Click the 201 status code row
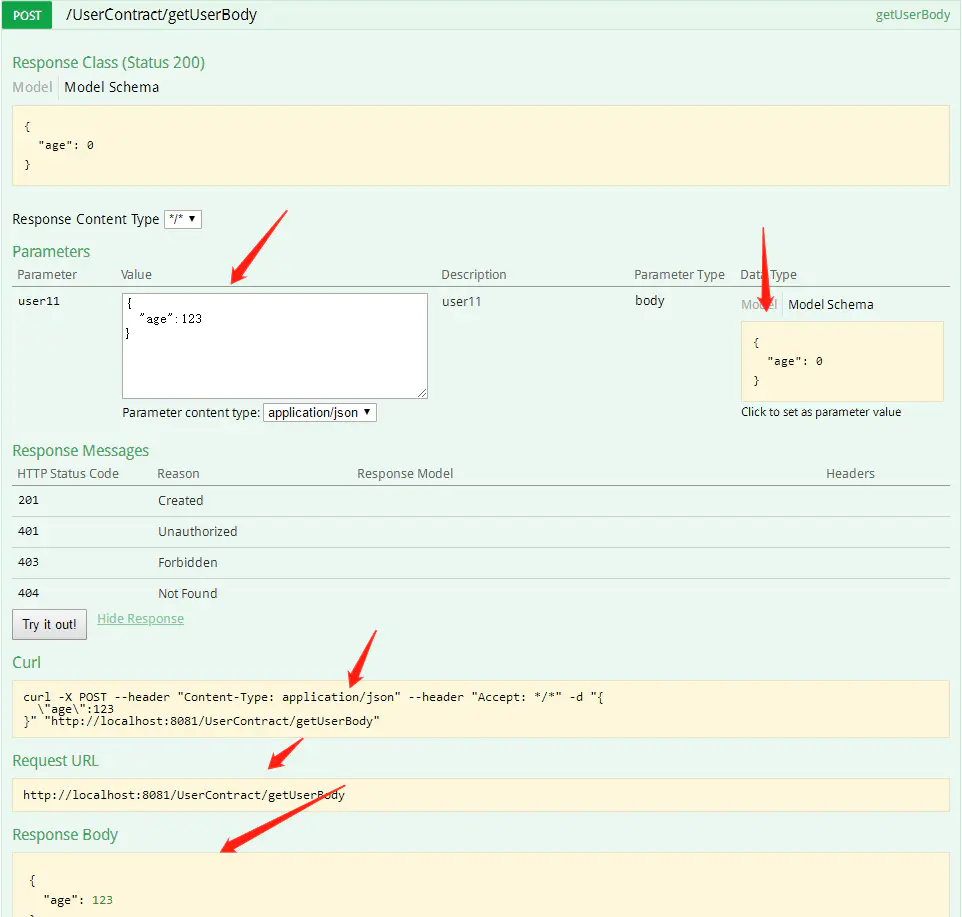The width and height of the screenshot is (962, 917). (x=481, y=501)
